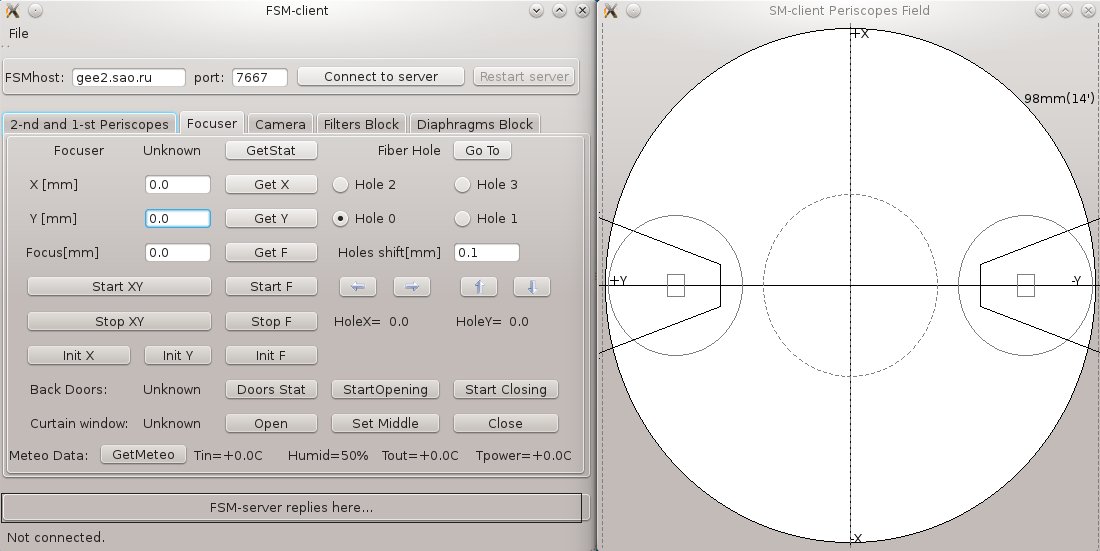Click the up arrow hole shift button
This screenshot has height=551, width=1100.
tap(479, 286)
